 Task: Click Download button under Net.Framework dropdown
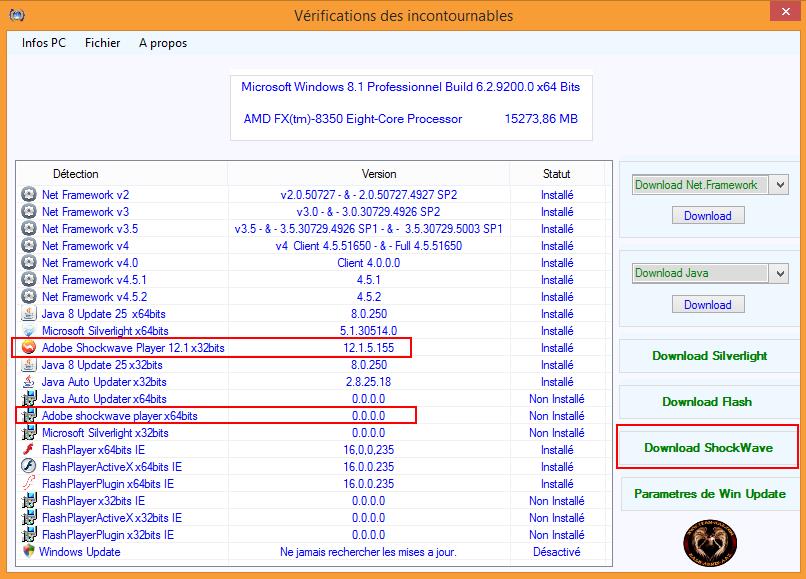708,215
